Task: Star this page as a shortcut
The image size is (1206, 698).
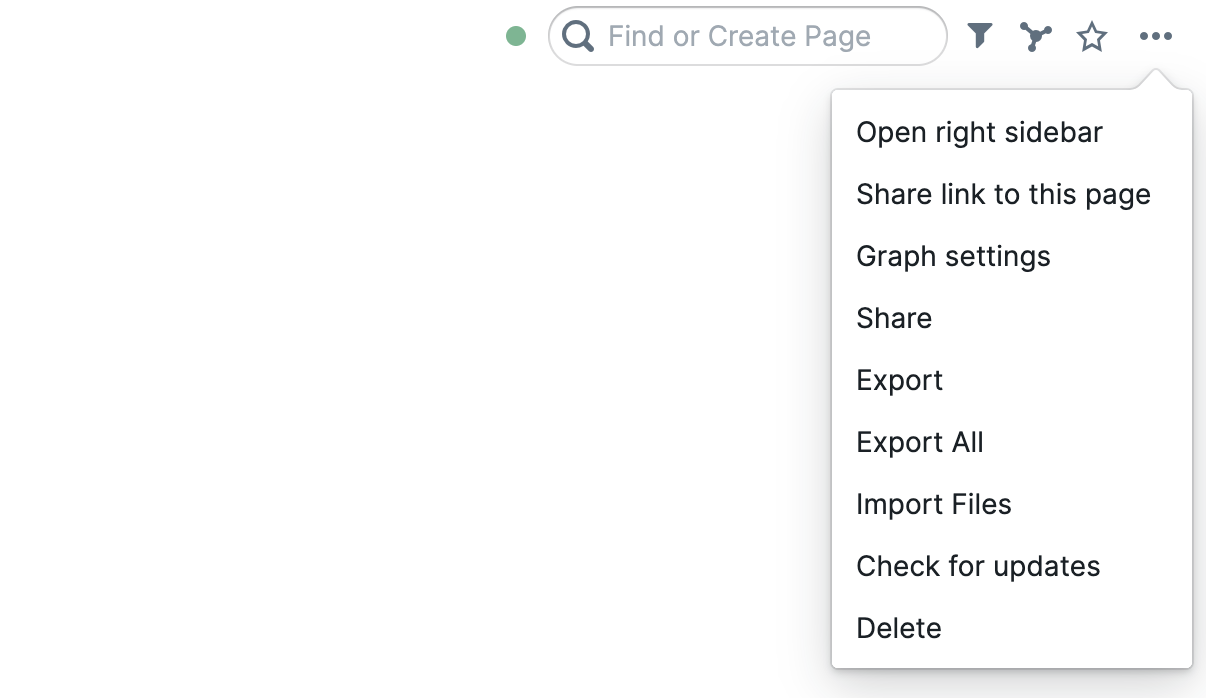Action: [x=1092, y=38]
